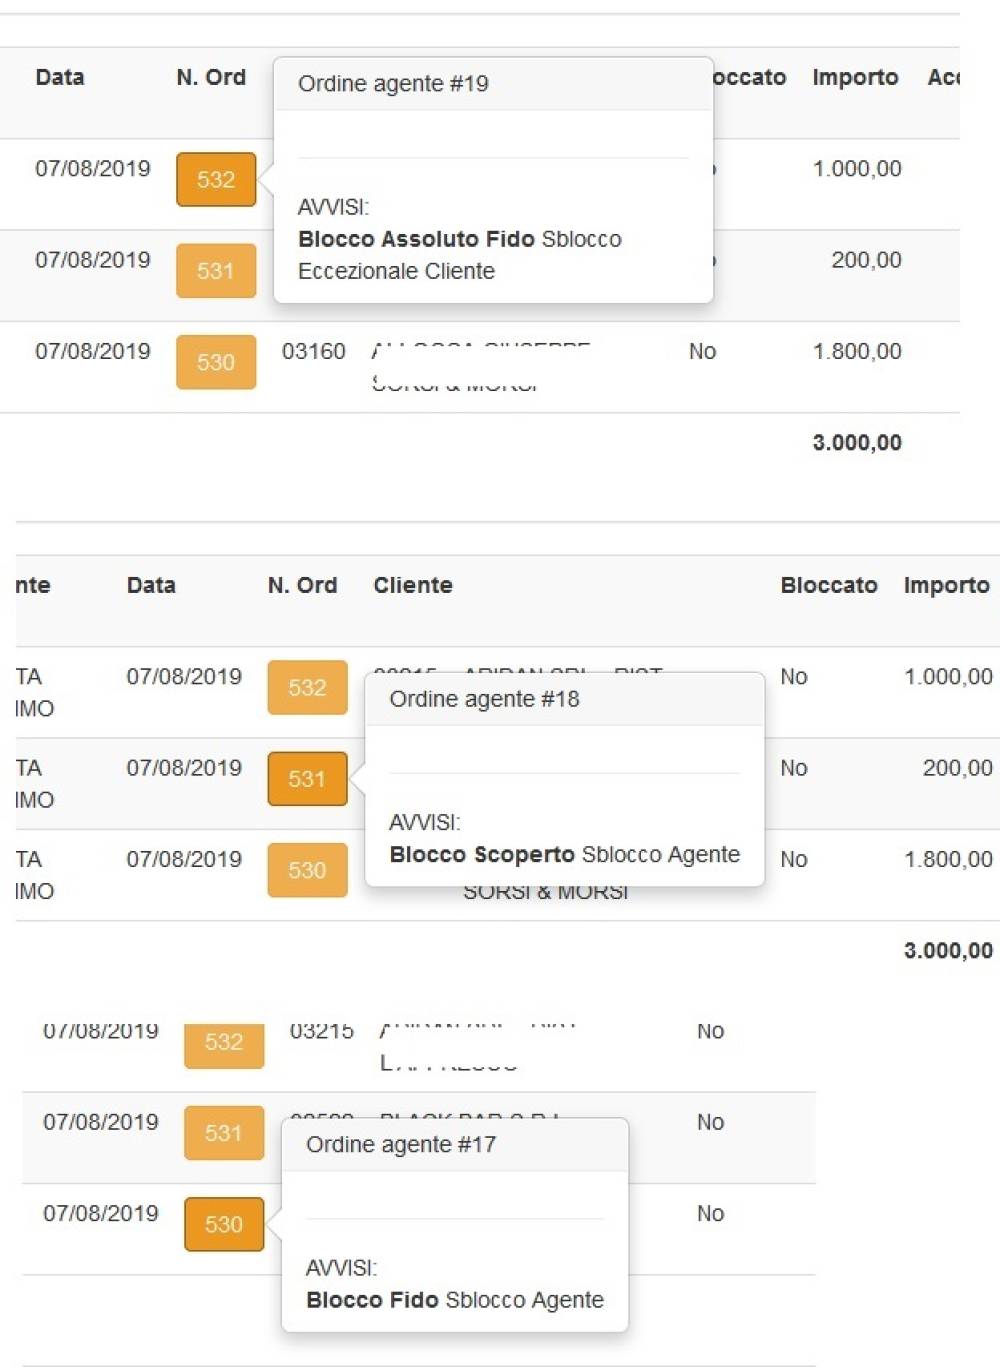The width and height of the screenshot is (1000, 1367).
Task: Click the 'Blocco Fido Sblocco Agente' warning
Action: click(x=455, y=1300)
